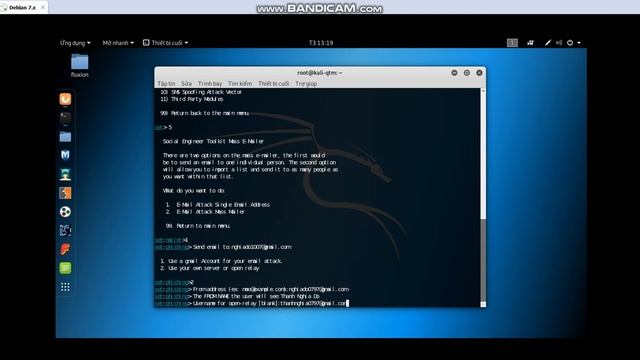
Task: Click the workspace indicator in top panel
Action: click(x=512, y=43)
